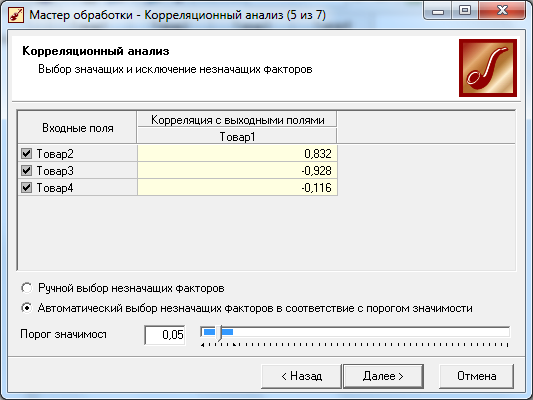Proceed with the Далее button
This screenshot has height=400, width=533.
pos(383,376)
